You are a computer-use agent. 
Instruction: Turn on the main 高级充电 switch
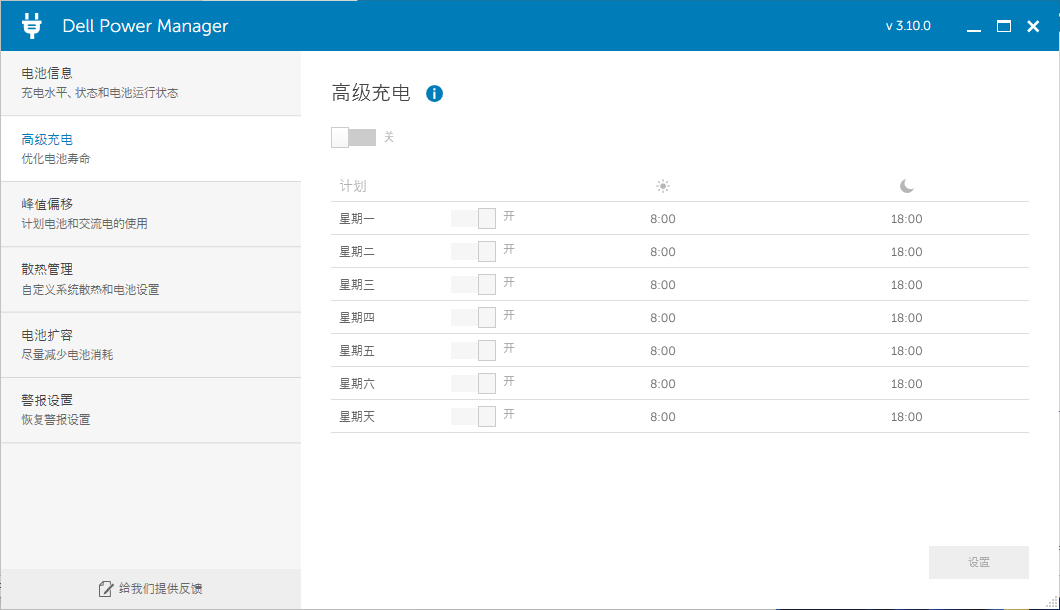tap(354, 137)
